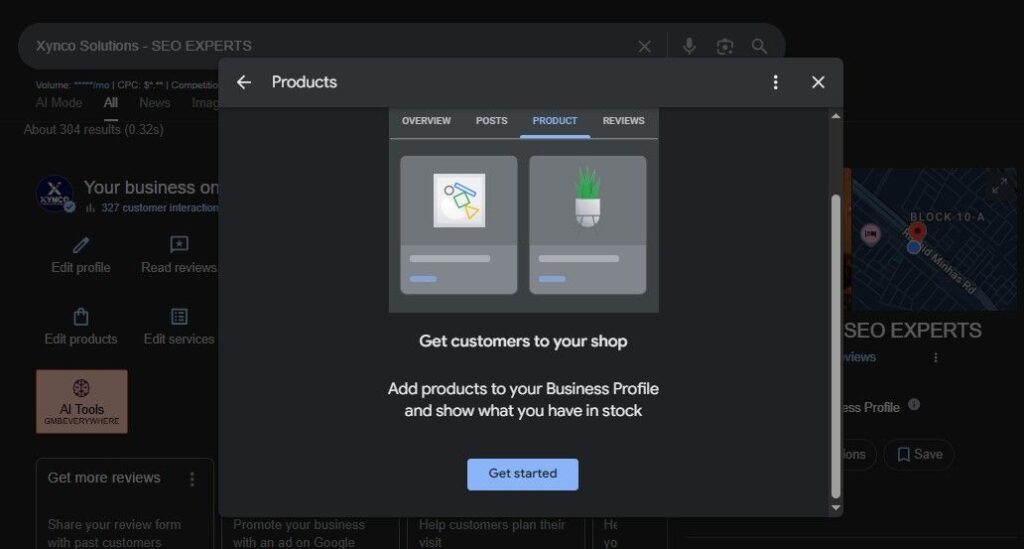Screen dimensions: 1024x549
Task: Open the AI Tools GMBEverywhere button
Action: click(x=82, y=401)
